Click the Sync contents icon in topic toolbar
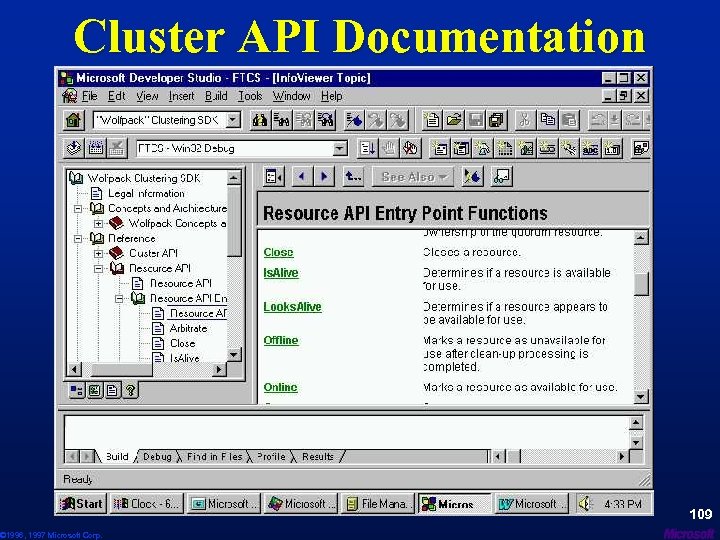This screenshot has height=540, width=720. click(x=274, y=176)
